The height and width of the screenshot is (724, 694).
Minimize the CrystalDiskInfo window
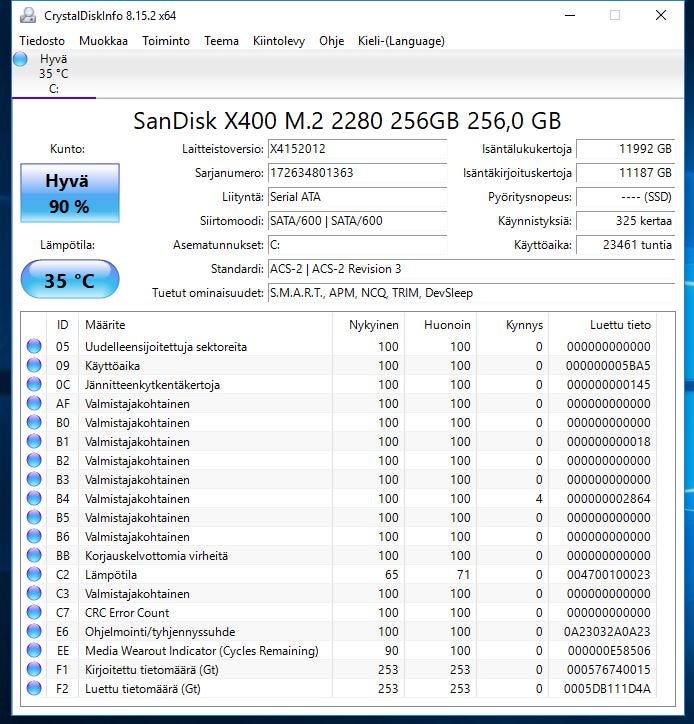[570, 15]
